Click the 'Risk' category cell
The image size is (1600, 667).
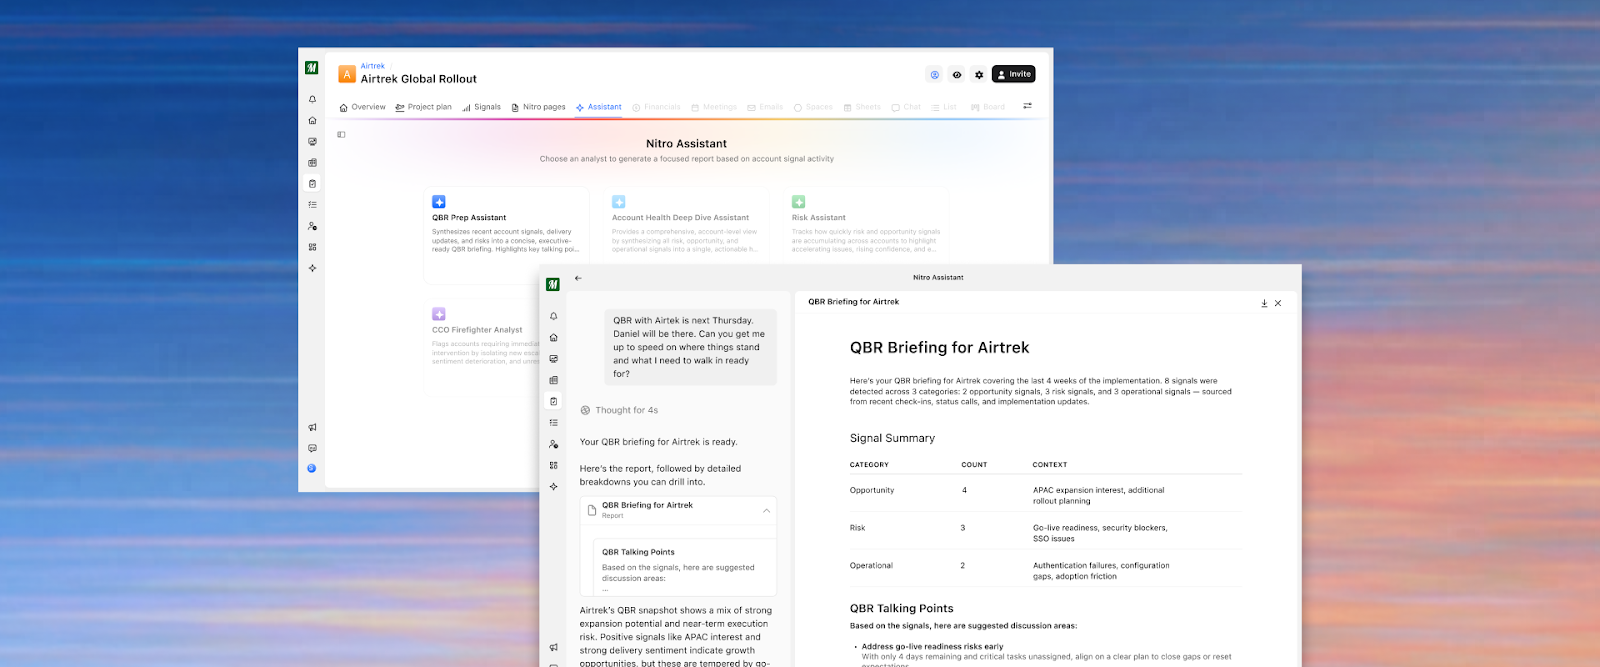click(858, 528)
